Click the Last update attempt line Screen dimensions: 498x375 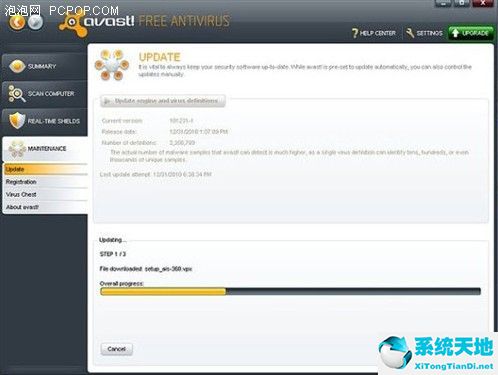pyautogui.click(x=156, y=174)
